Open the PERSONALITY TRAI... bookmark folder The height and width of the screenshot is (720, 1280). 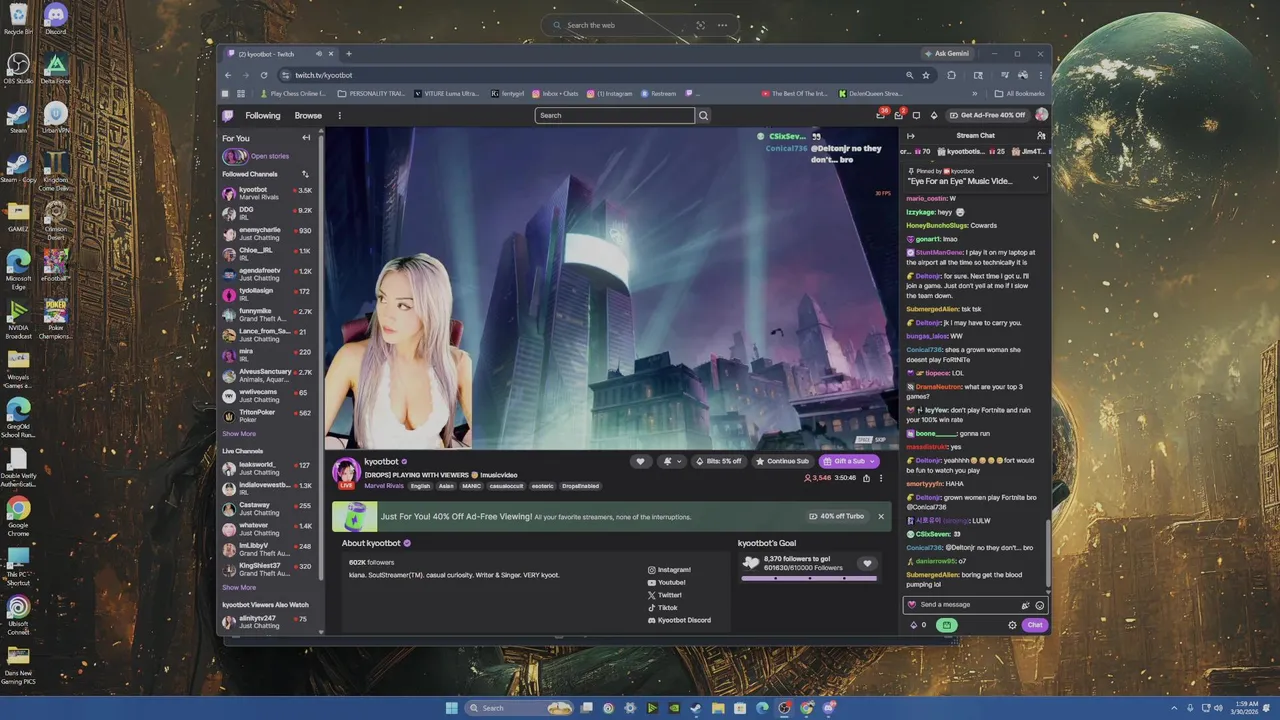(x=372, y=94)
